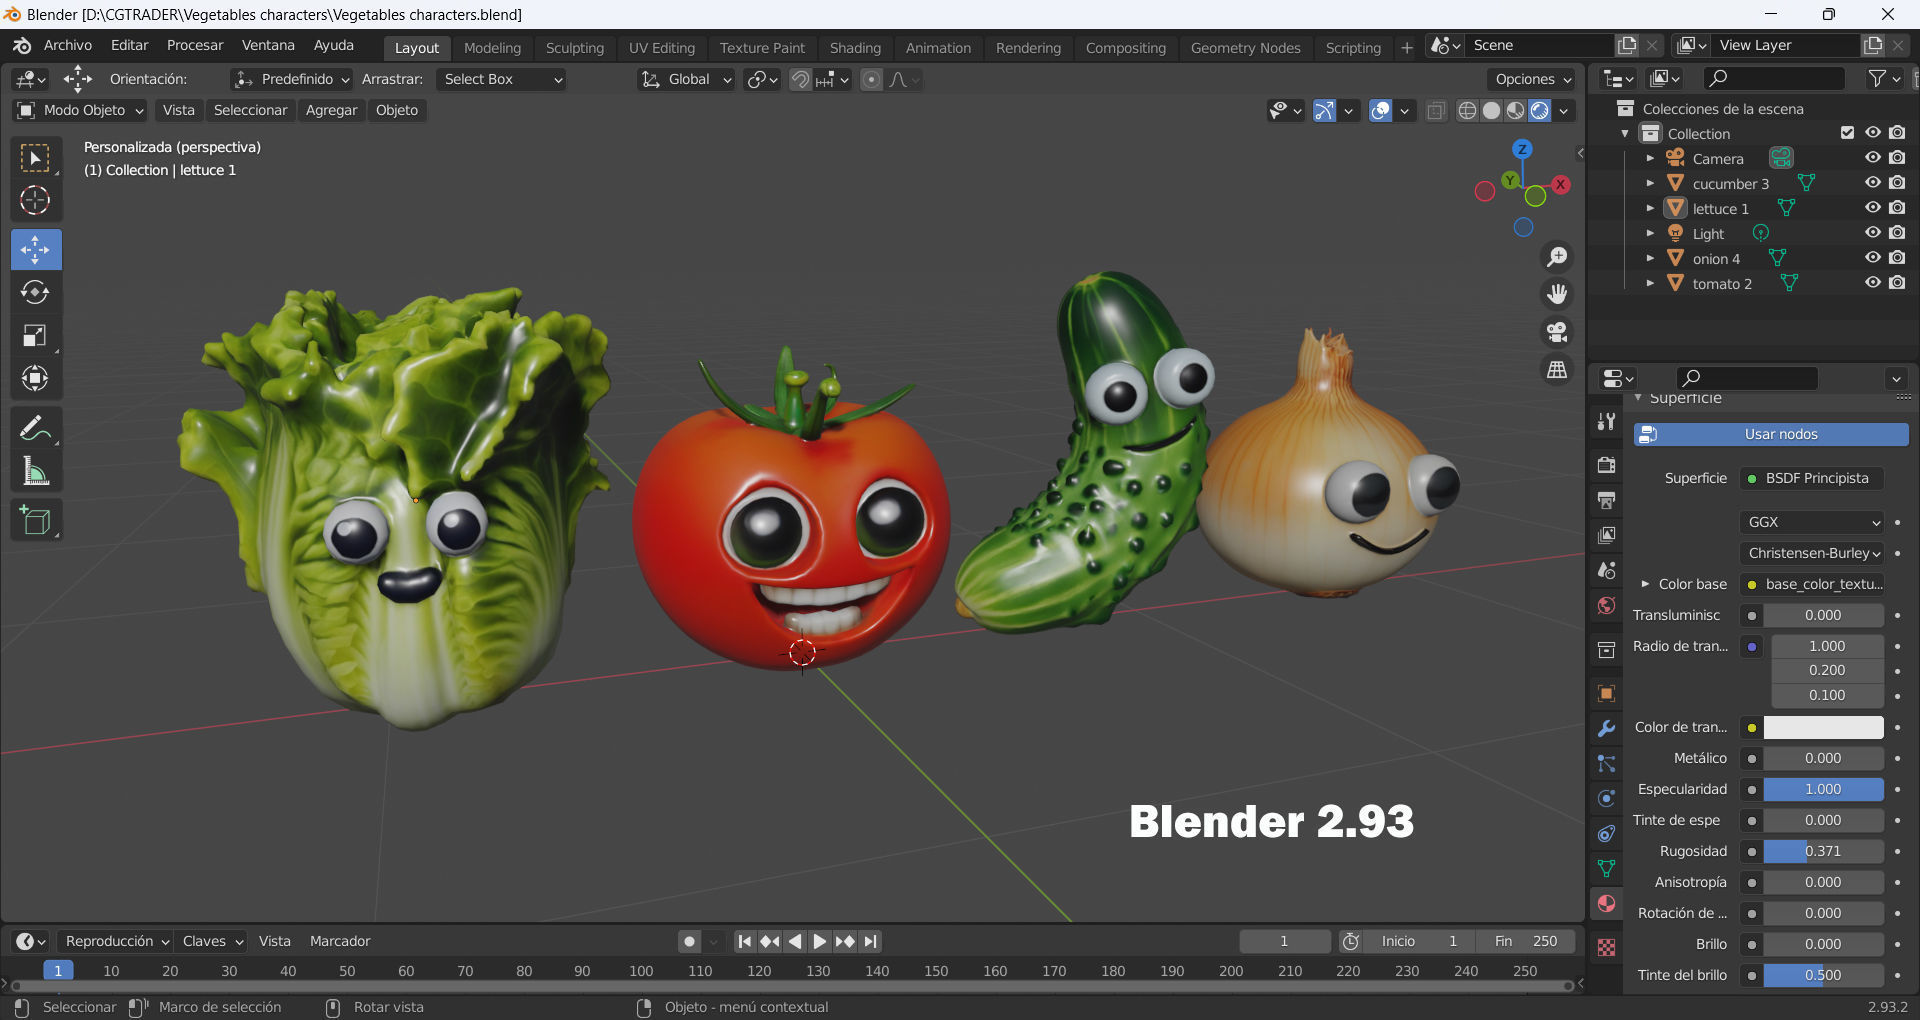Select the Select Box tool icon

point(35,158)
